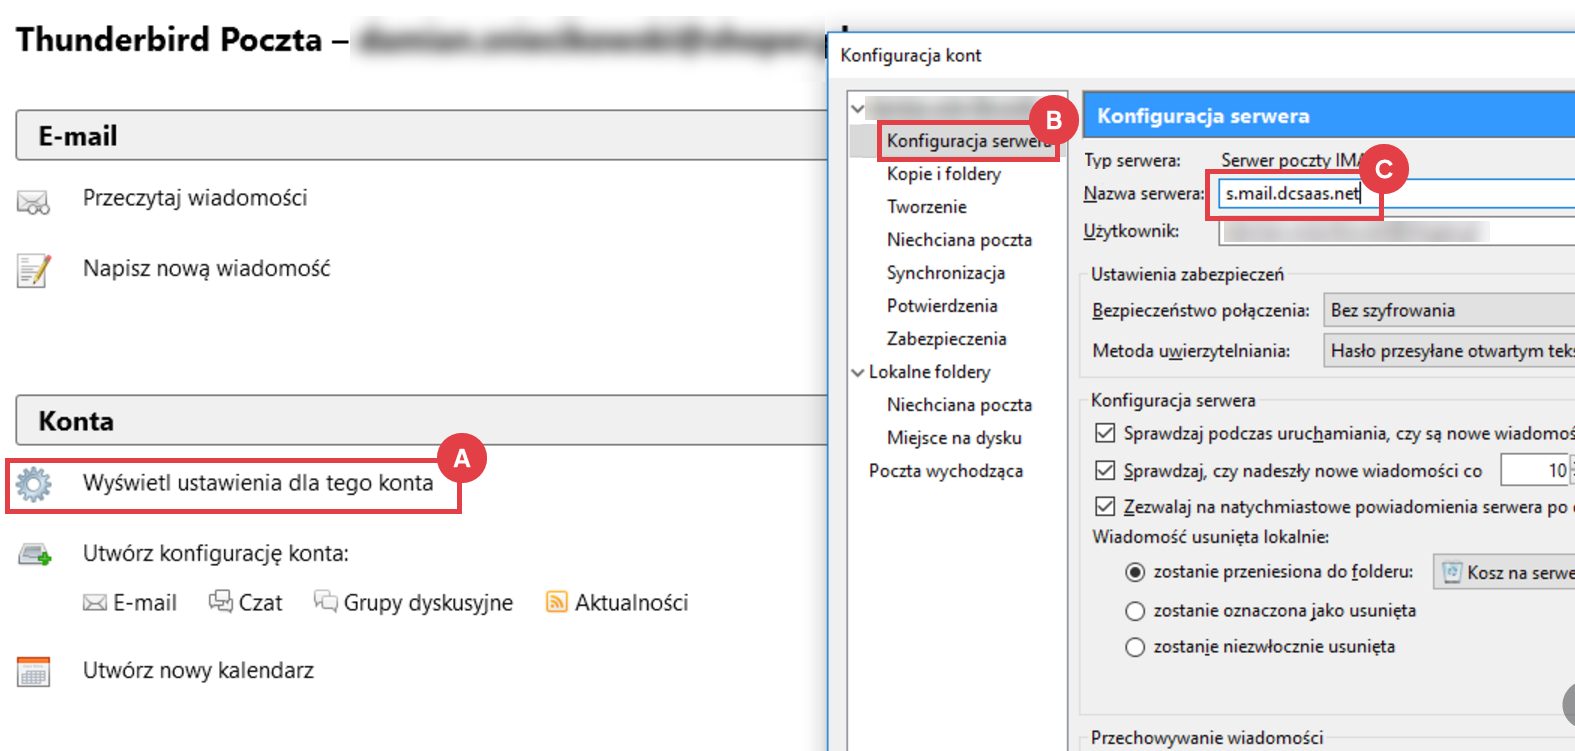This screenshot has height=751, width=1575.
Task: Open Wyświetl ustawienia dla tego konta
Action: click(x=258, y=483)
